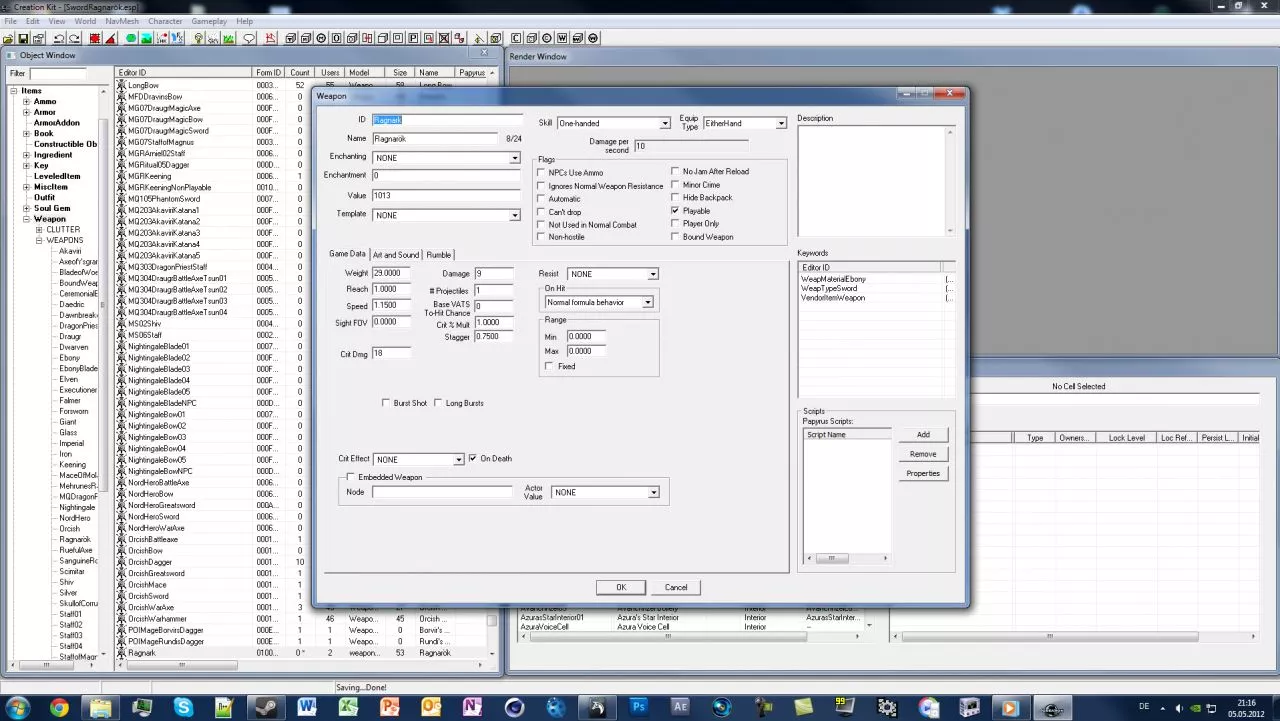
Task: Click the Object Window Filter box
Action: pos(58,74)
